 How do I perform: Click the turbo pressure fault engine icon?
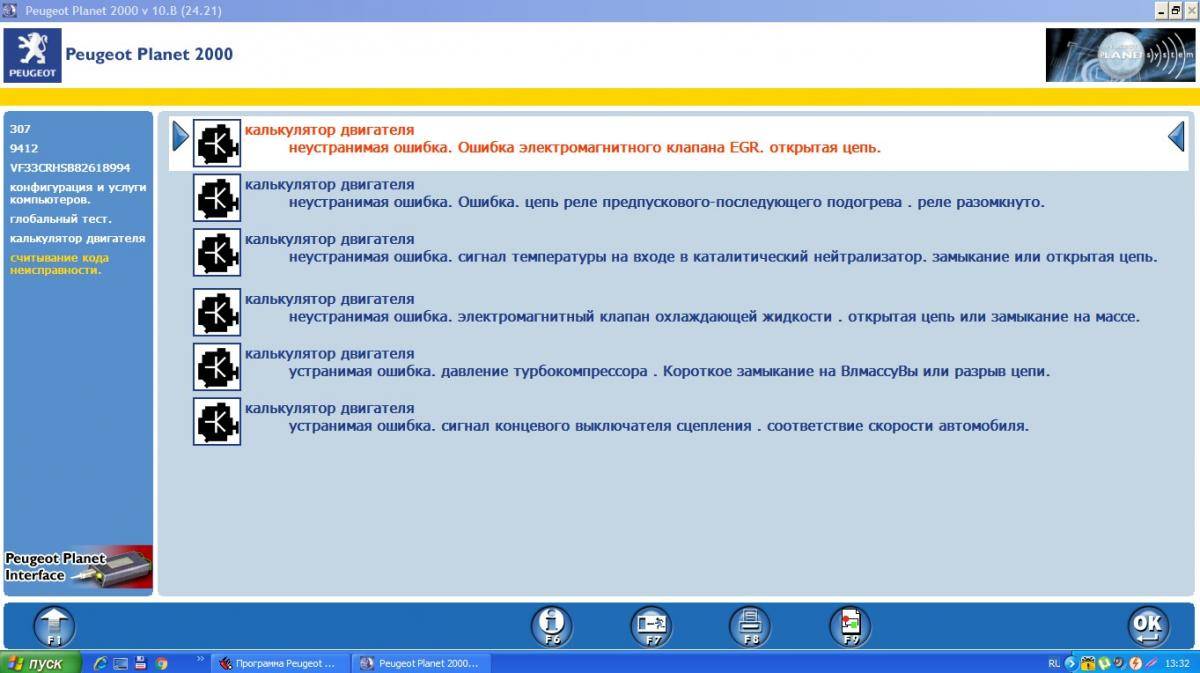pyautogui.click(x=216, y=367)
